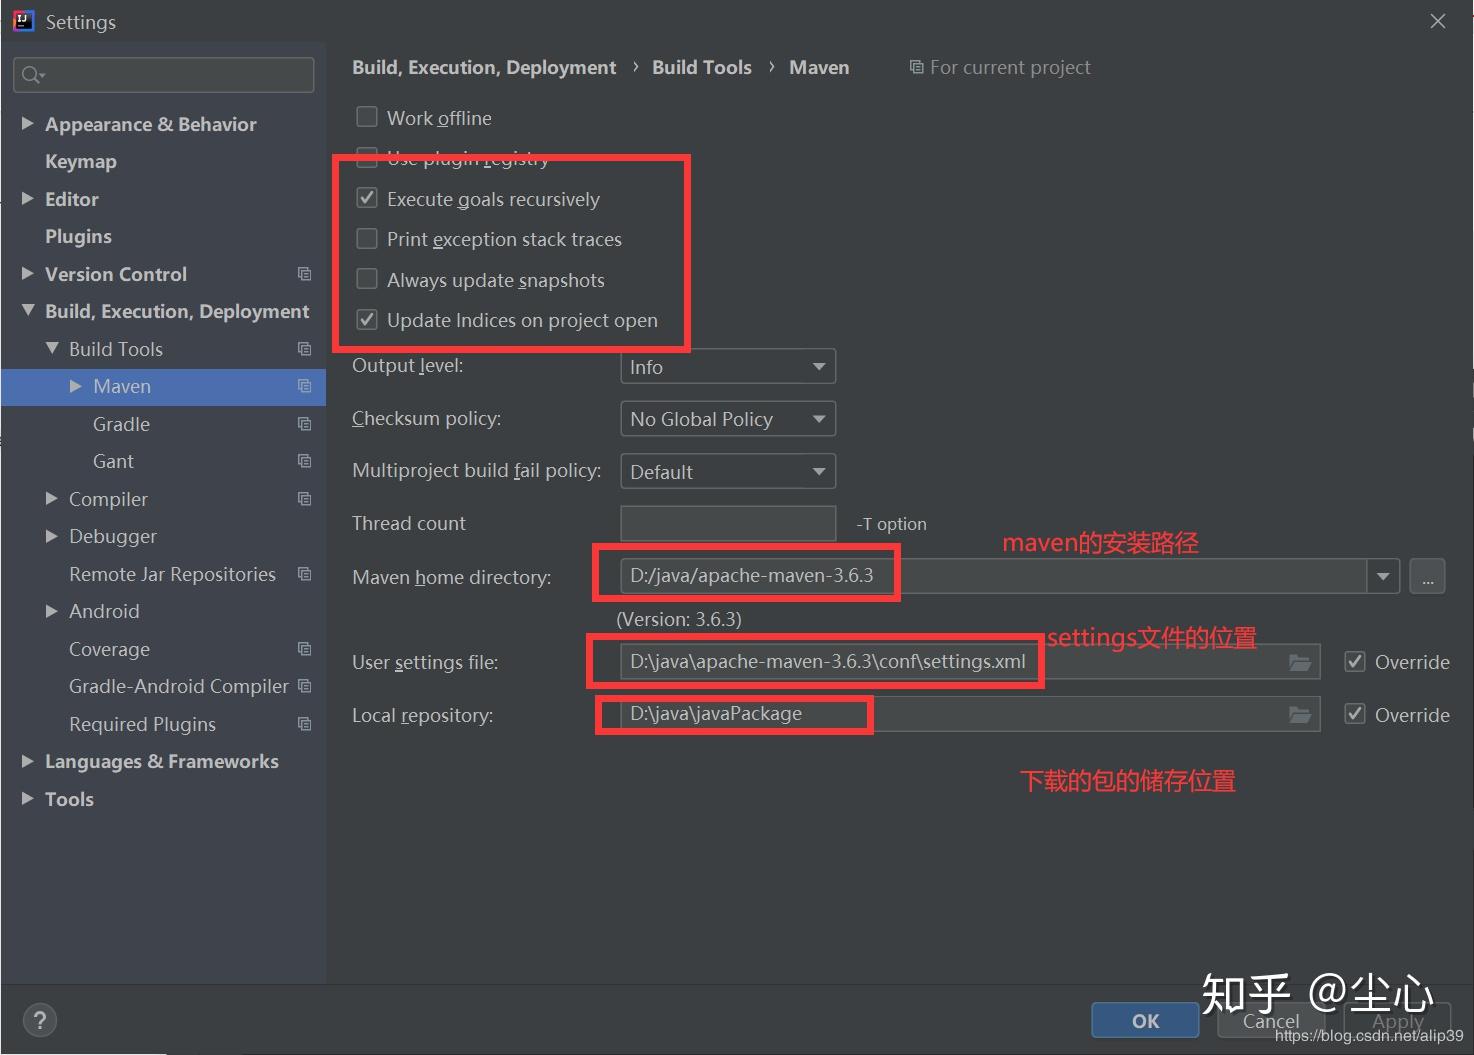The width and height of the screenshot is (1474, 1055).
Task: Click project-level icon beside Gant
Action: pos(305,461)
